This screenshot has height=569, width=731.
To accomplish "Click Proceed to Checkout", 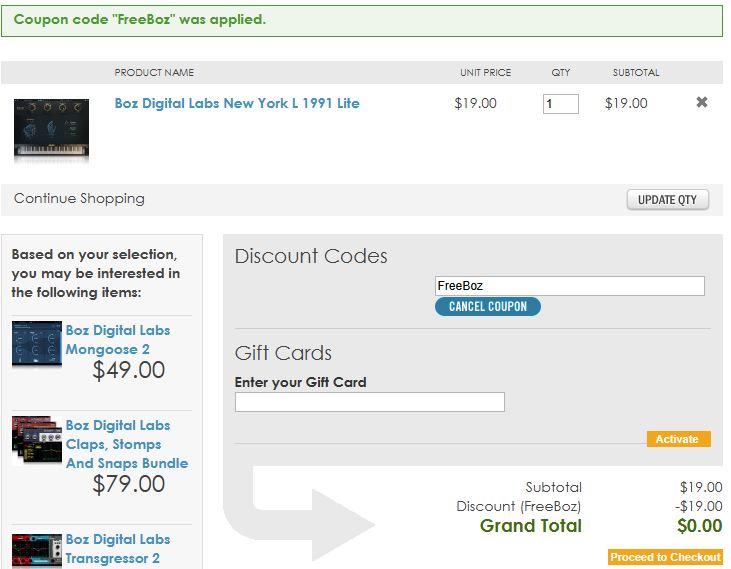I will click(665, 557).
